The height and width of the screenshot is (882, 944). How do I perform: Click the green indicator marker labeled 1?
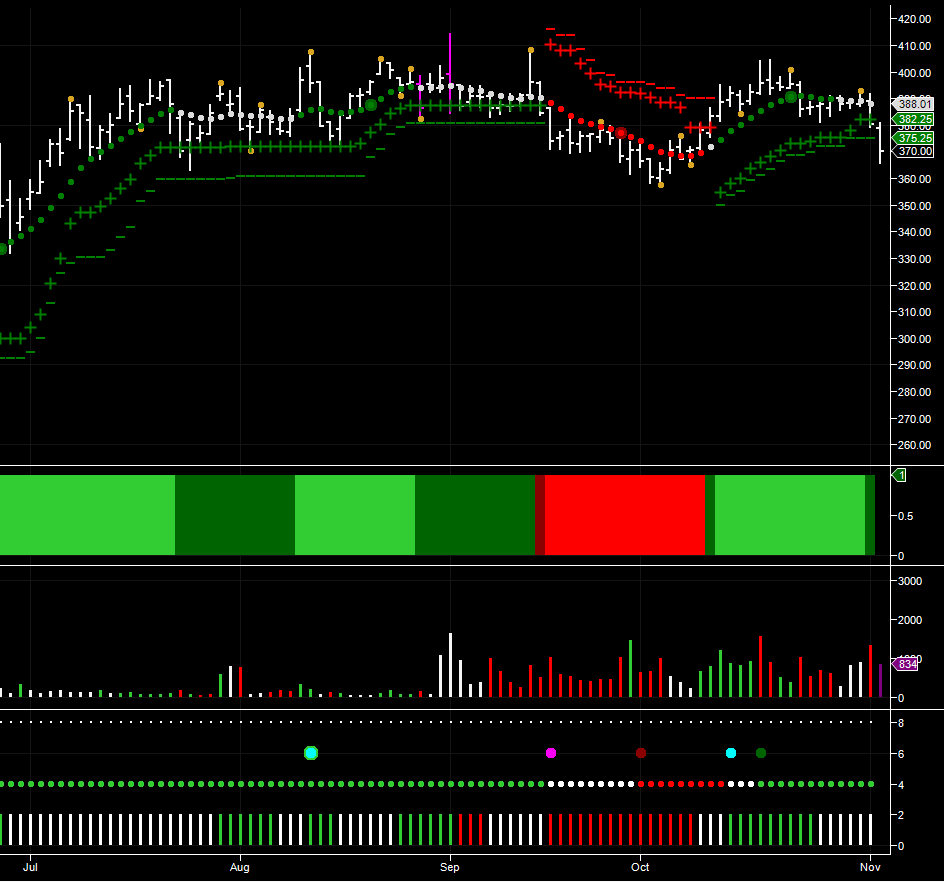[x=899, y=476]
